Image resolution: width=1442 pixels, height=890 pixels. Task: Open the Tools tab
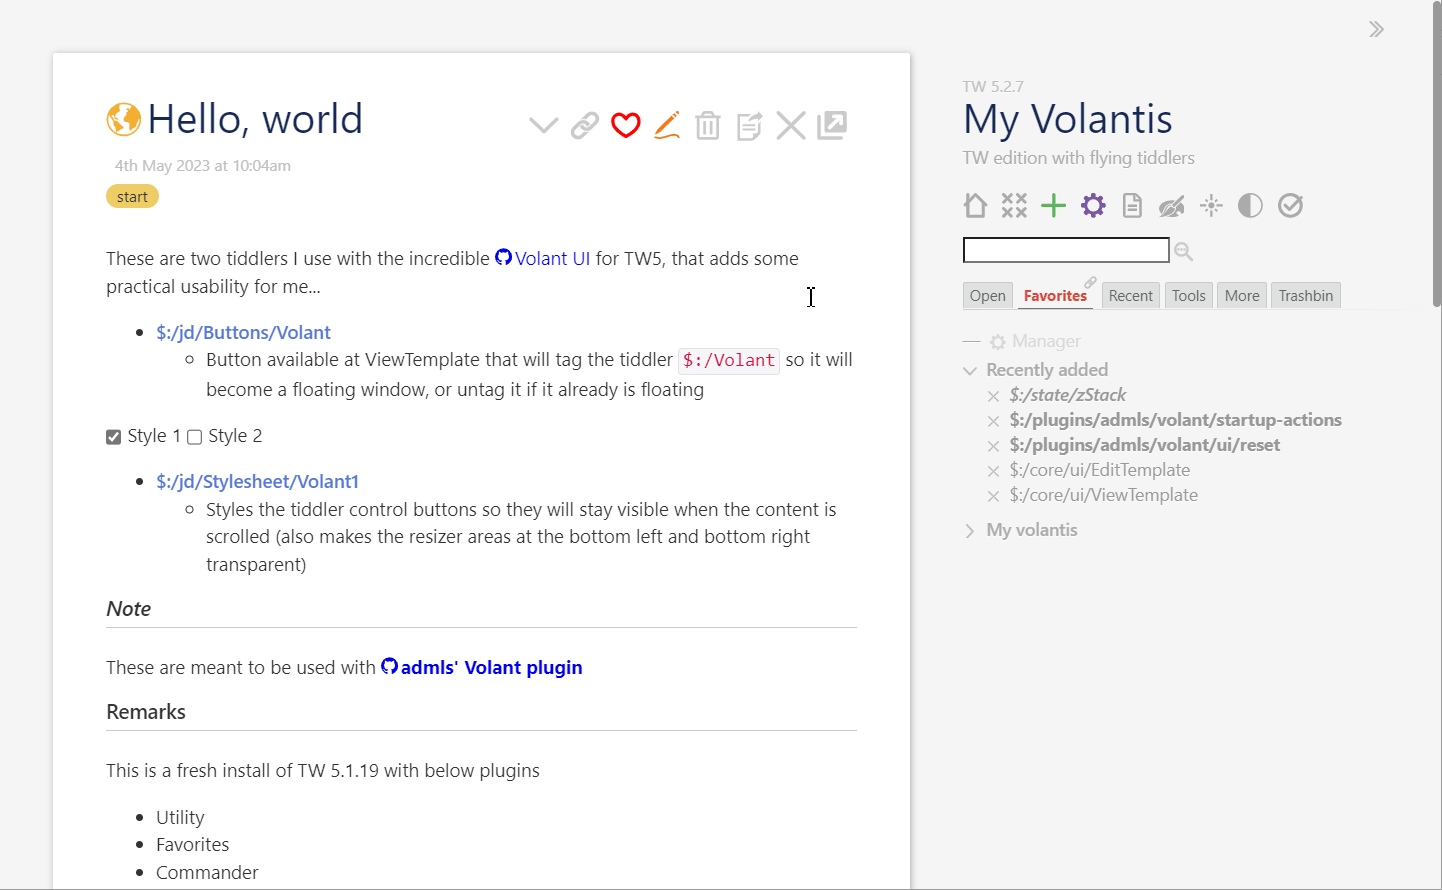pos(1189,296)
